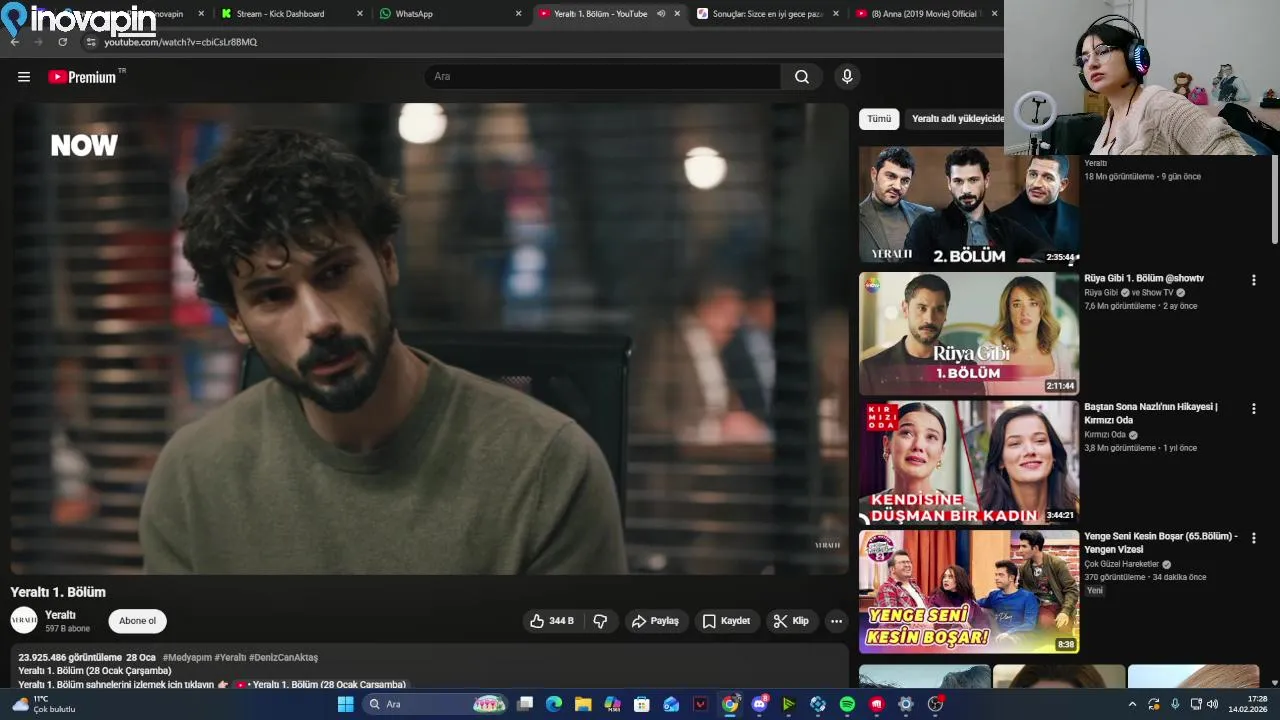Open the volume tray icon
Screen dimensions: 1280x720
[x=1212, y=704]
